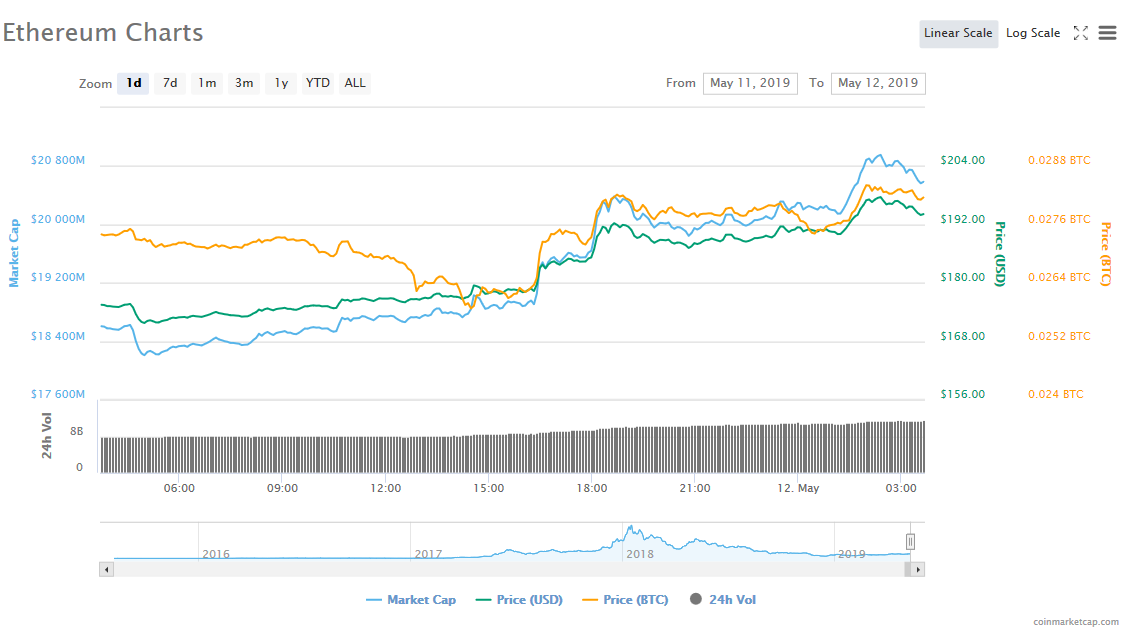
Task: Open the To date field
Action: point(878,83)
